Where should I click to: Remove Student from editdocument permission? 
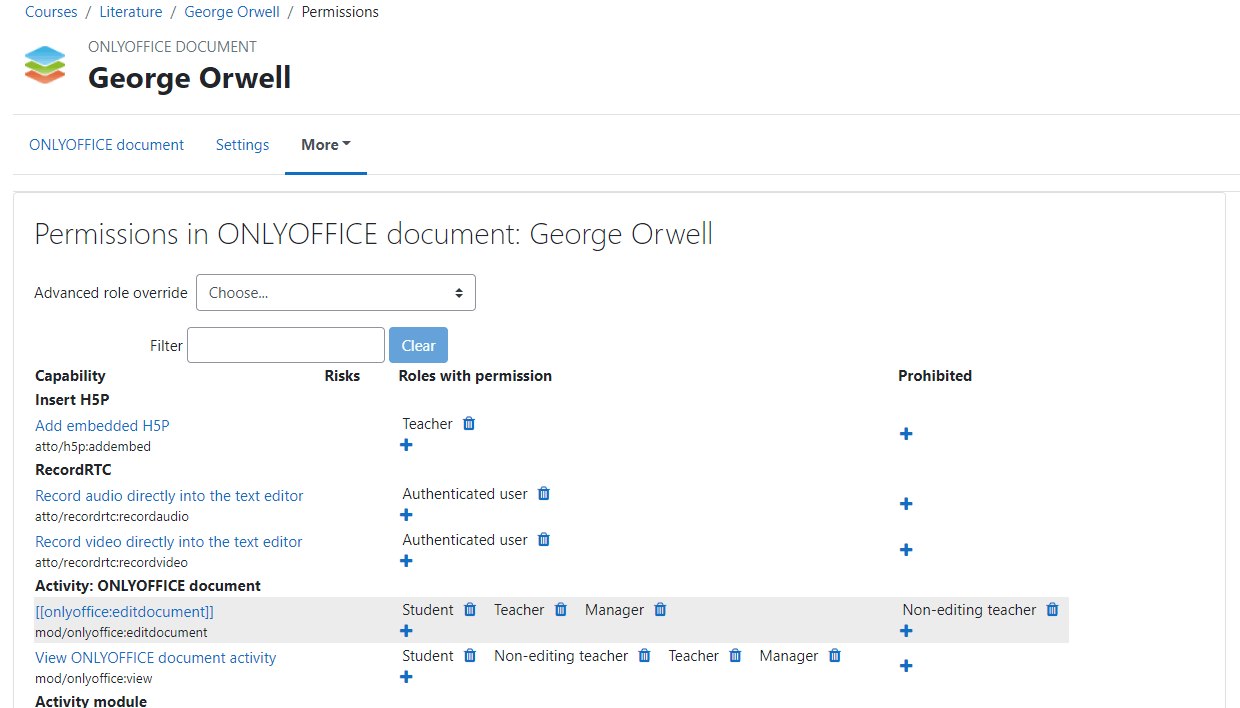tap(470, 610)
